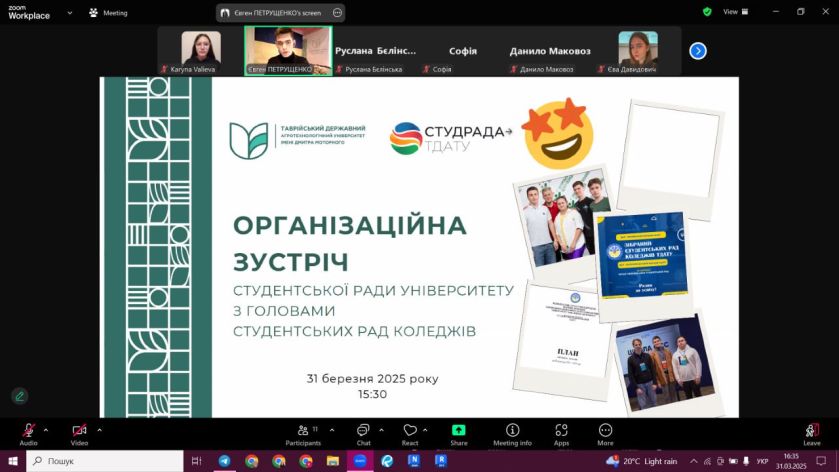The width and height of the screenshot is (839, 472).
Task: Open the React emoji menu
Action: pos(410,430)
